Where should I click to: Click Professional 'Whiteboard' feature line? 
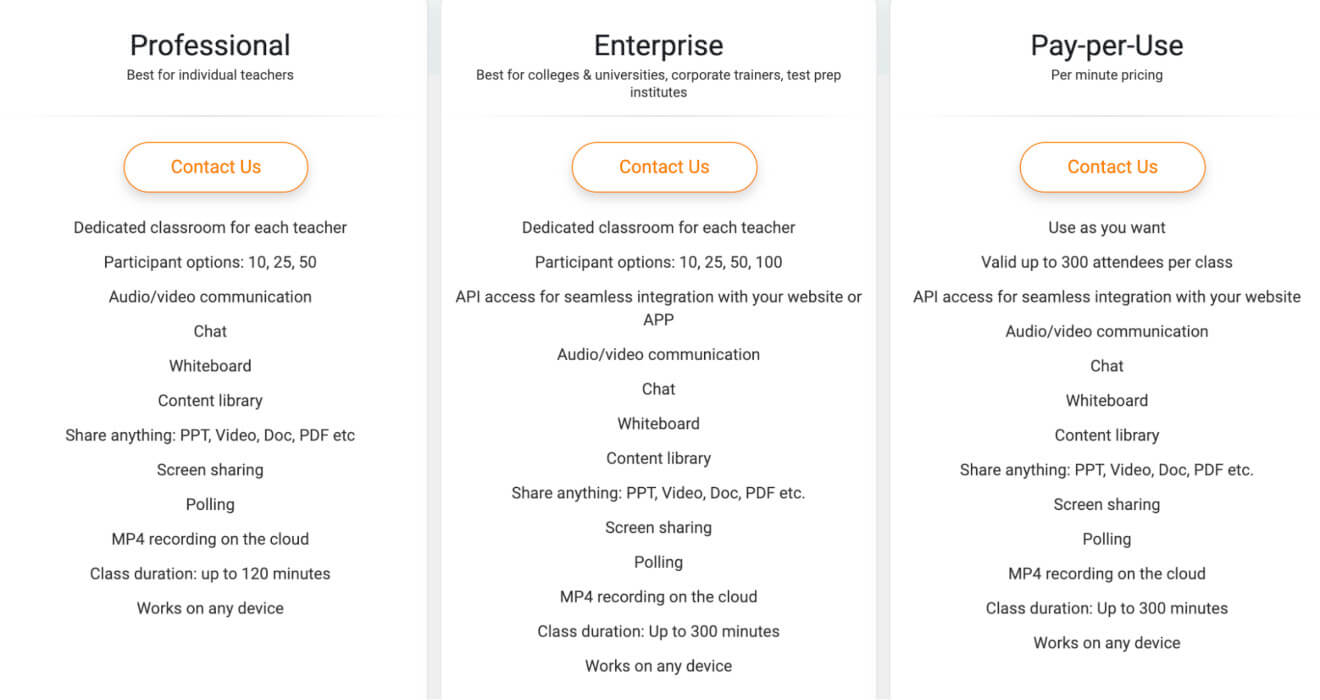pos(210,366)
